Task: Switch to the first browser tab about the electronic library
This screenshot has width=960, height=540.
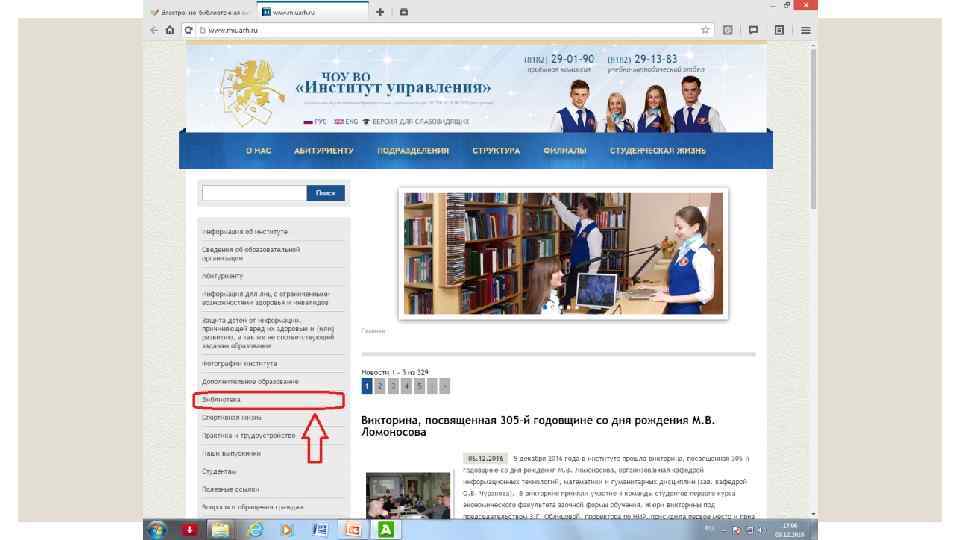Action: pyautogui.click(x=199, y=12)
